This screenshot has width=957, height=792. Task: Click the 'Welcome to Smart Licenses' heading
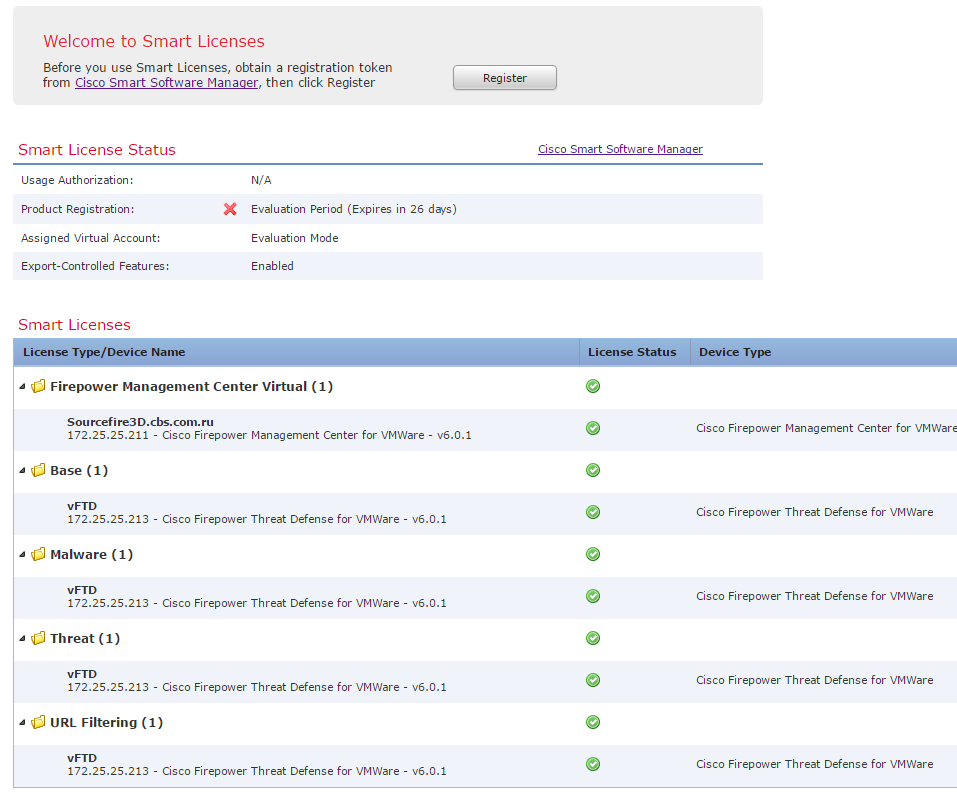[154, 41]
